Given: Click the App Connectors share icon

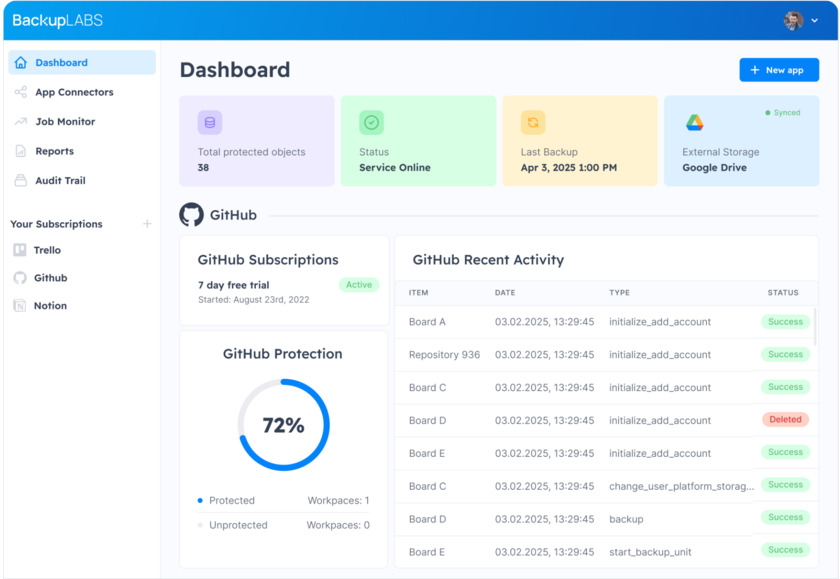Looking at the screenshot, I should point(21,92).
